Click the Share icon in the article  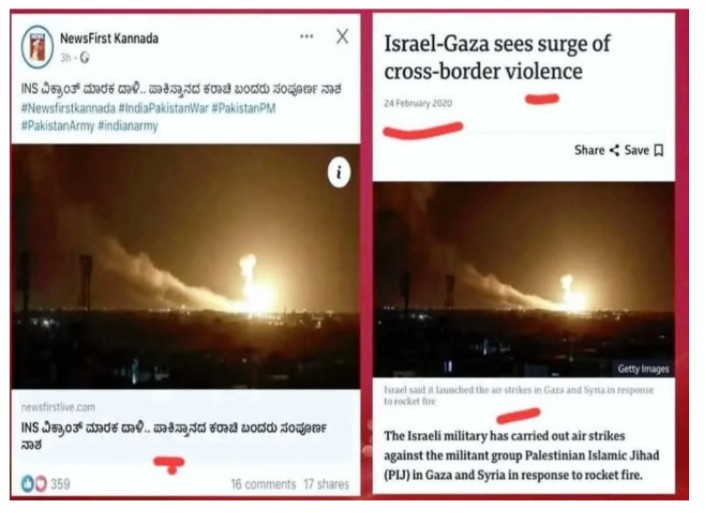click(x=614, y=150)
